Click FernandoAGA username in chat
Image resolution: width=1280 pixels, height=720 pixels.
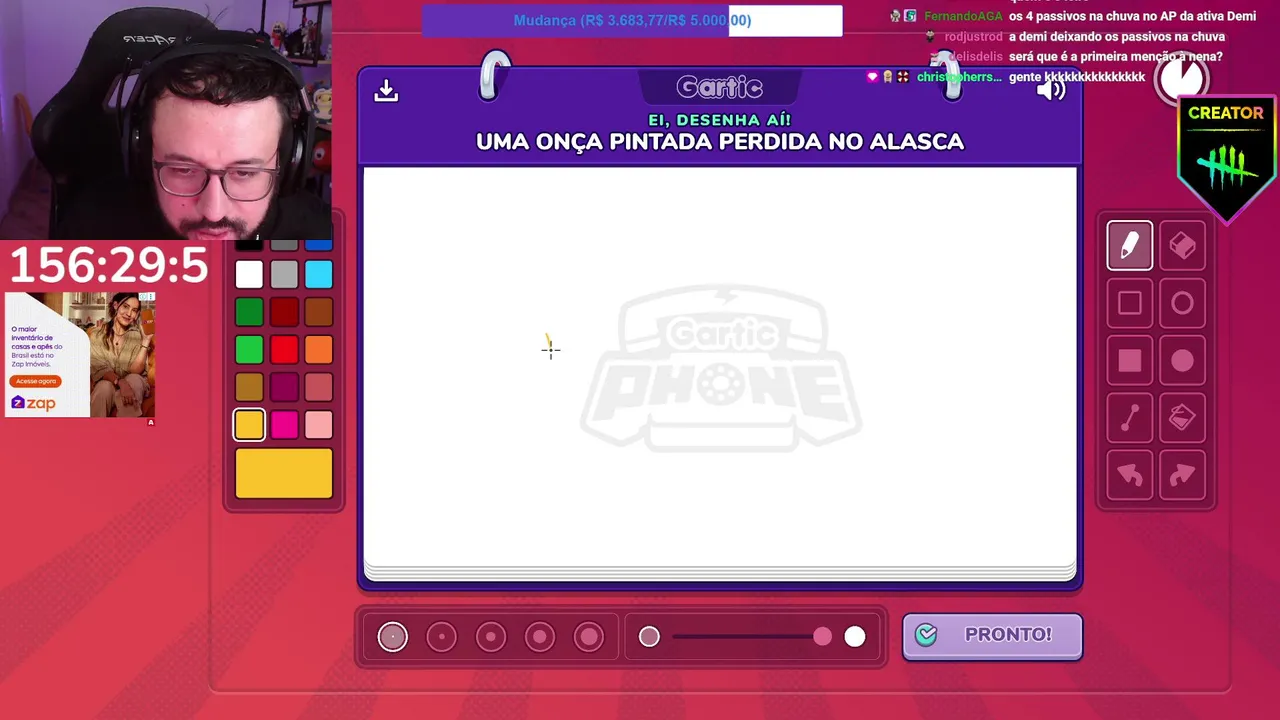[x=962, y=16]
